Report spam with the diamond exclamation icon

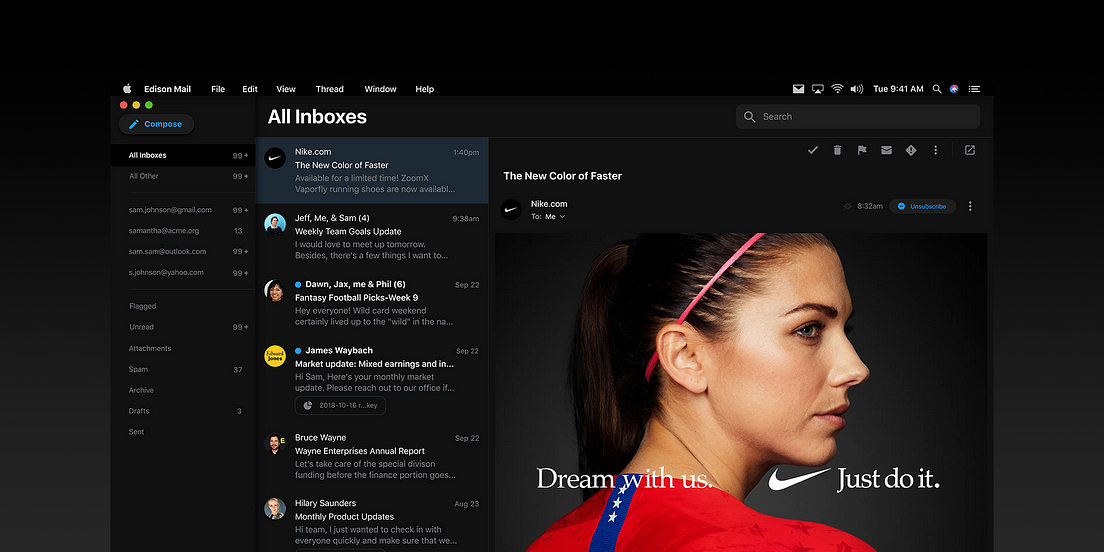(911, 150)
